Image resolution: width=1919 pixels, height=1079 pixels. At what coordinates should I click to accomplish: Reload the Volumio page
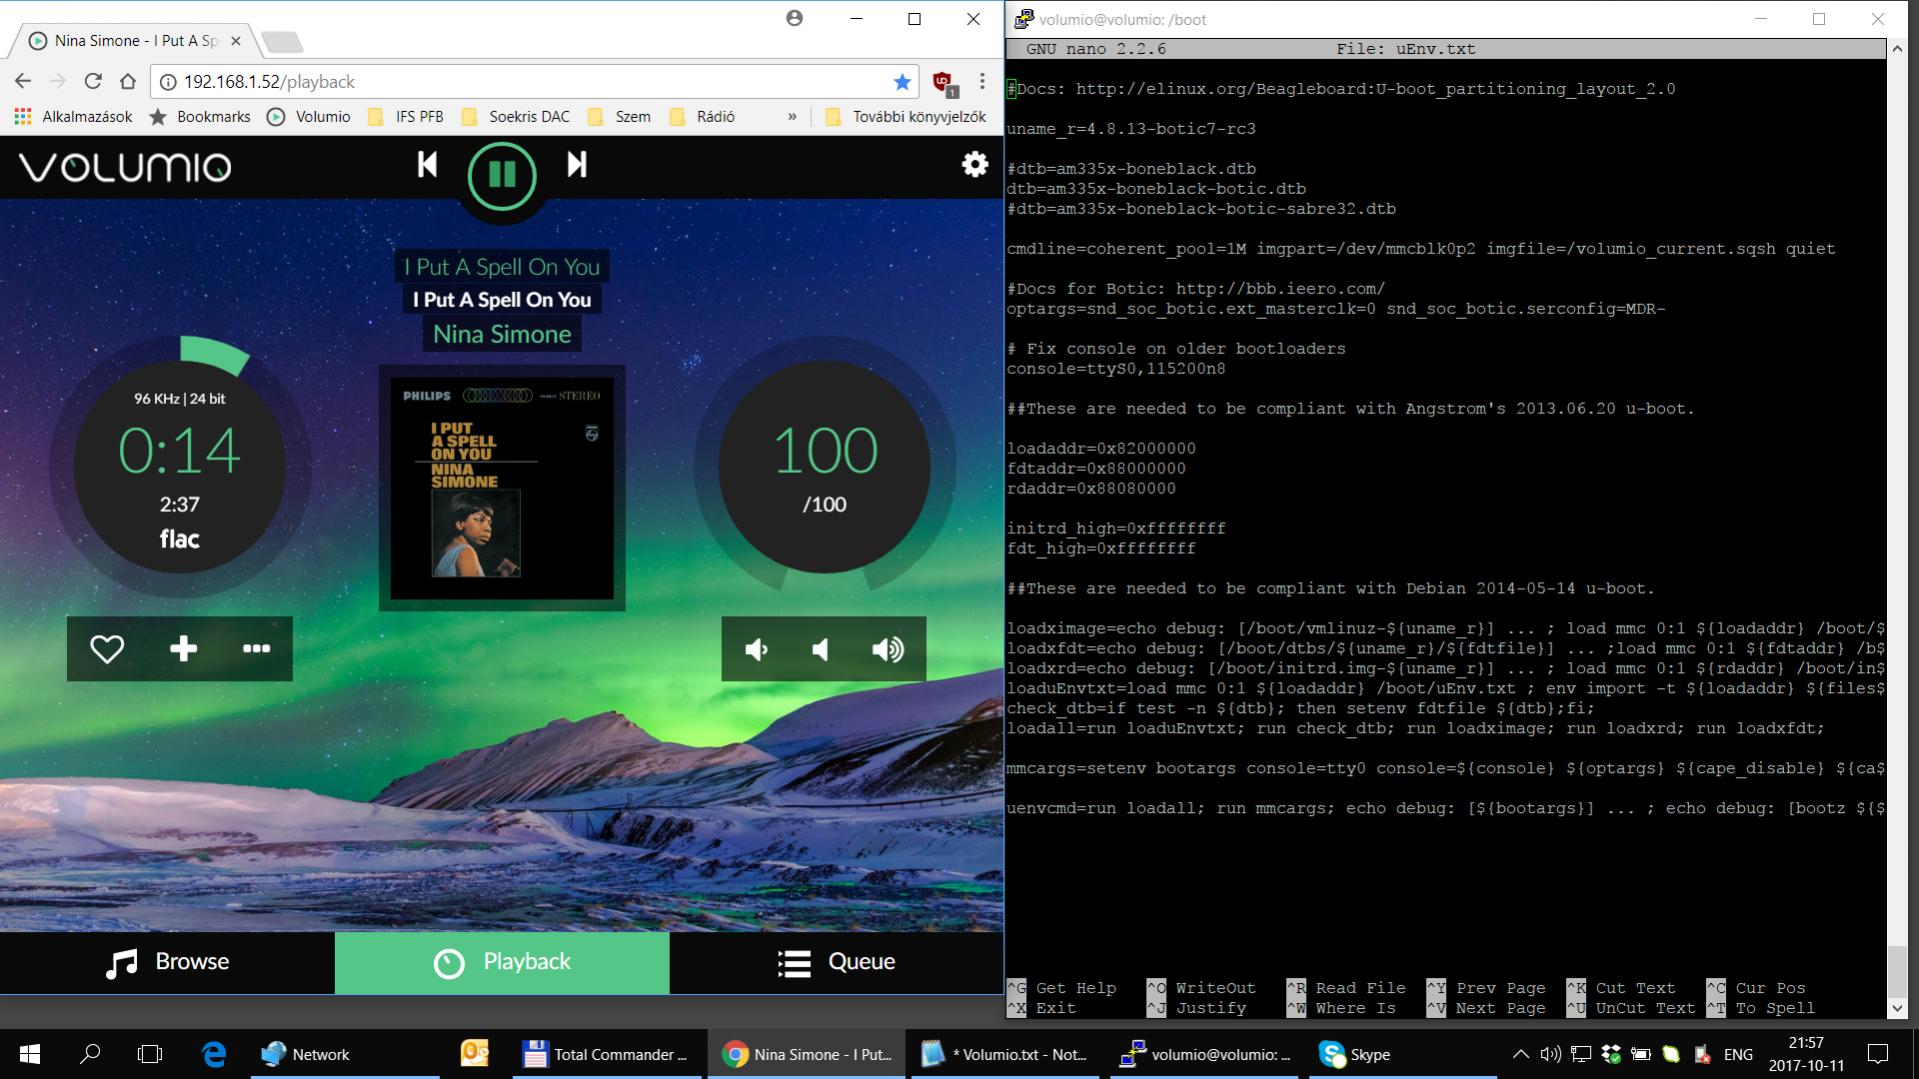[x=93, y=81]
